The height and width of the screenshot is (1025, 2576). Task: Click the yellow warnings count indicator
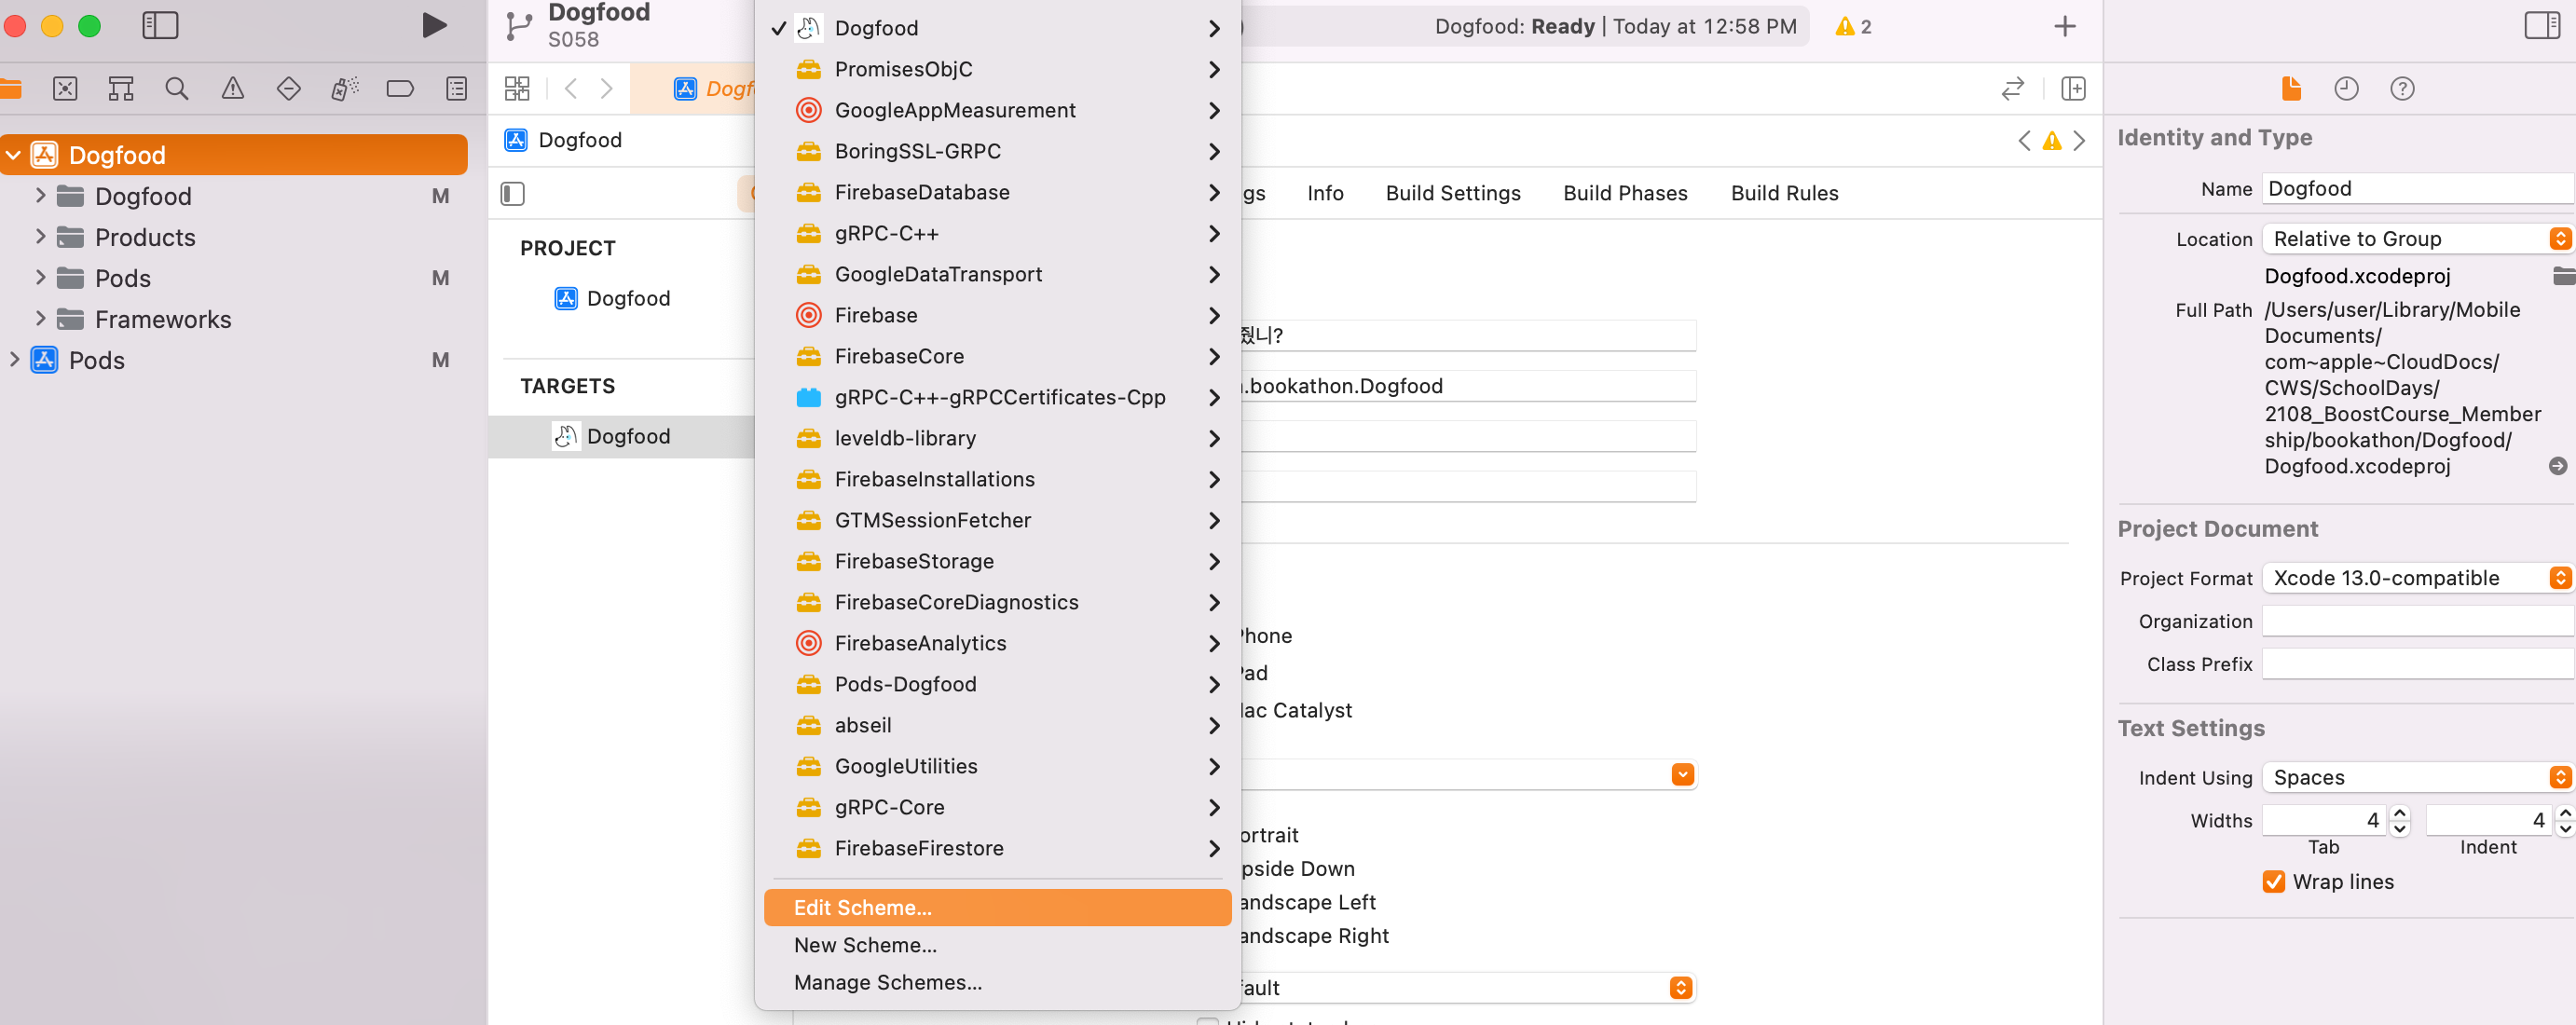point(1852,27)
